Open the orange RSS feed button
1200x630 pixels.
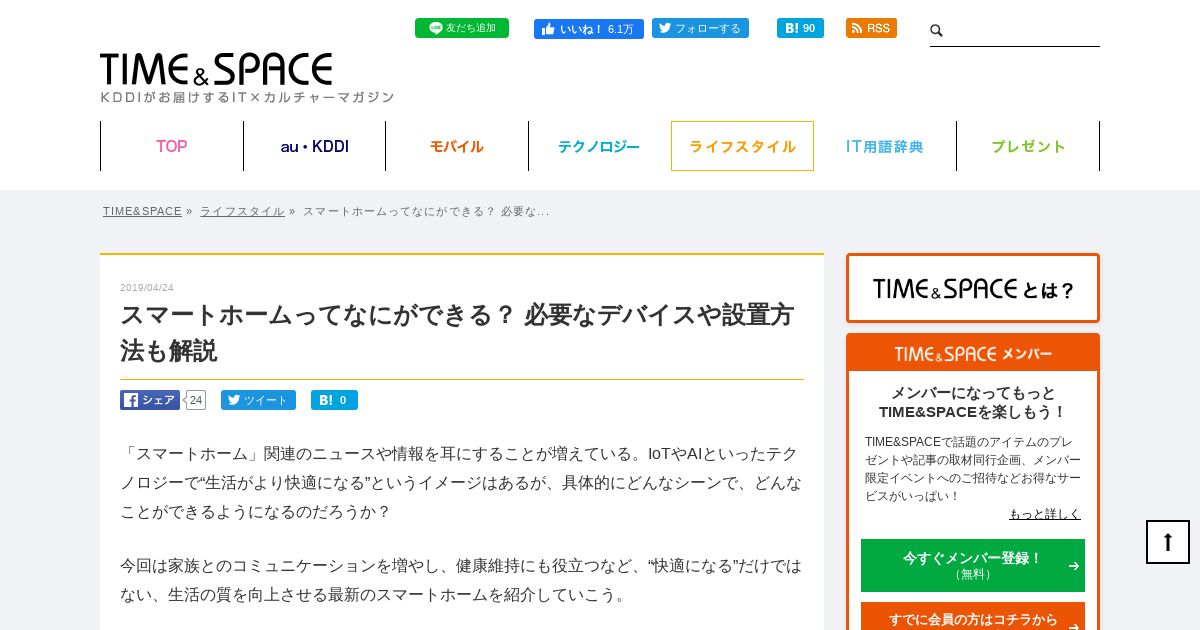coord(871,28)
